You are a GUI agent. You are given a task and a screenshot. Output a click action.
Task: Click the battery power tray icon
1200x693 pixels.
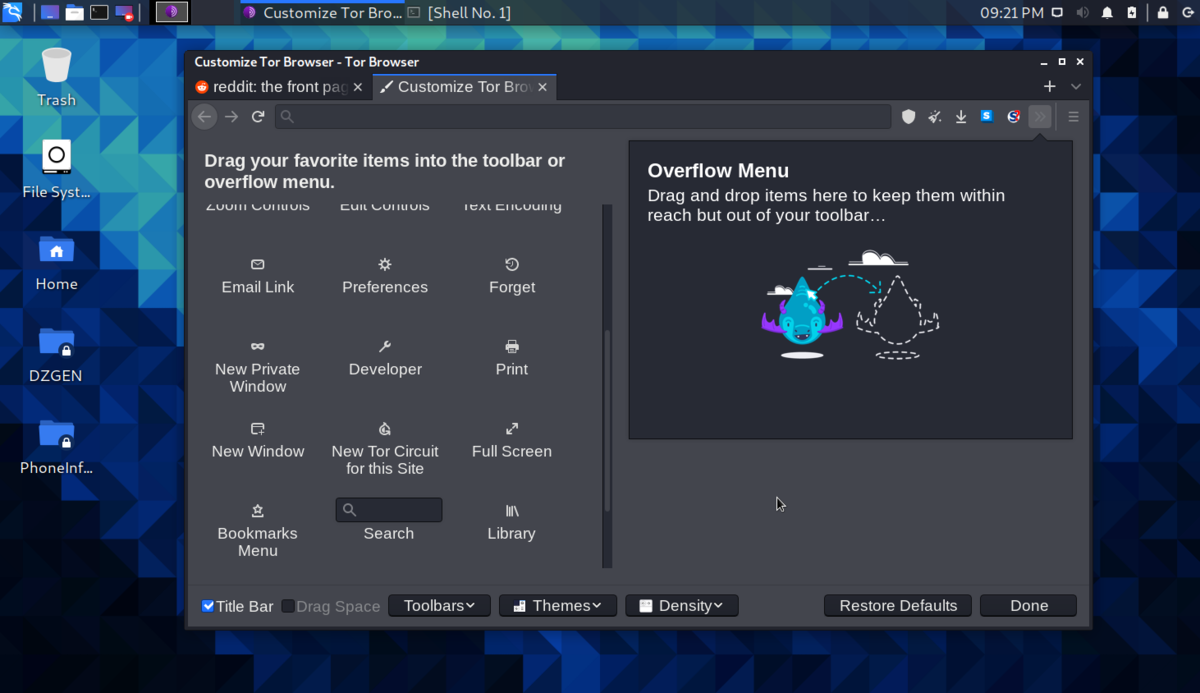pyautogui.click(x=1131, y=13)
